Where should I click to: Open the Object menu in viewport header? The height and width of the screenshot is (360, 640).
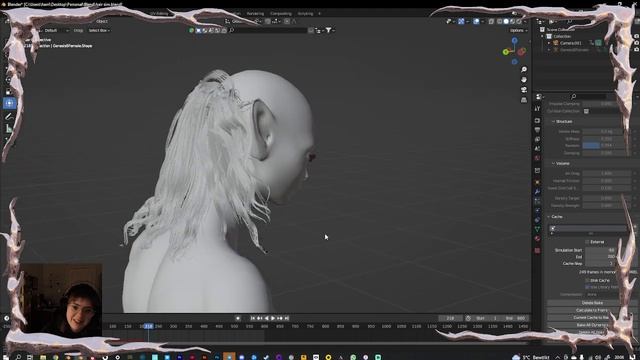102,21
